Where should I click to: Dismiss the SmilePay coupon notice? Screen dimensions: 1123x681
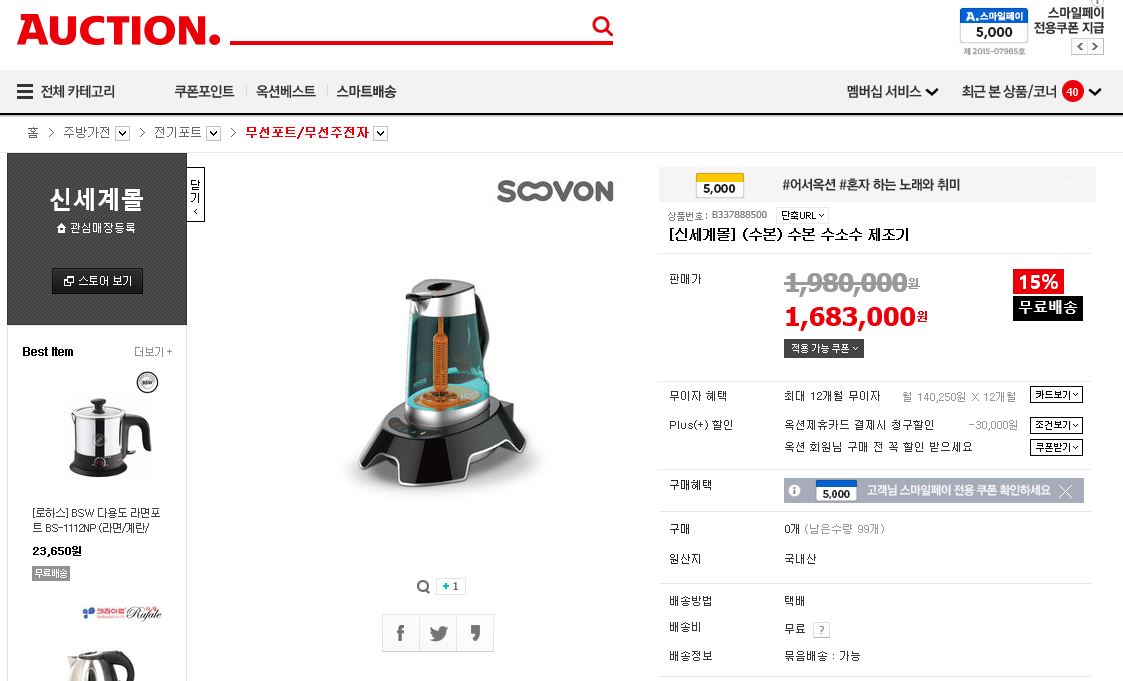[x=1066, y=491]
